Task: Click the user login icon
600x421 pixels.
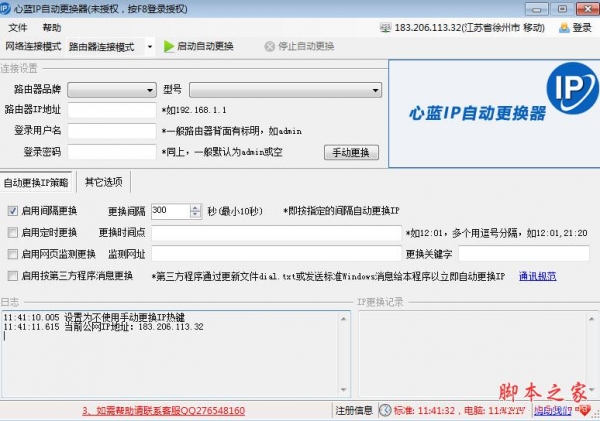Action: click(564, 28)
